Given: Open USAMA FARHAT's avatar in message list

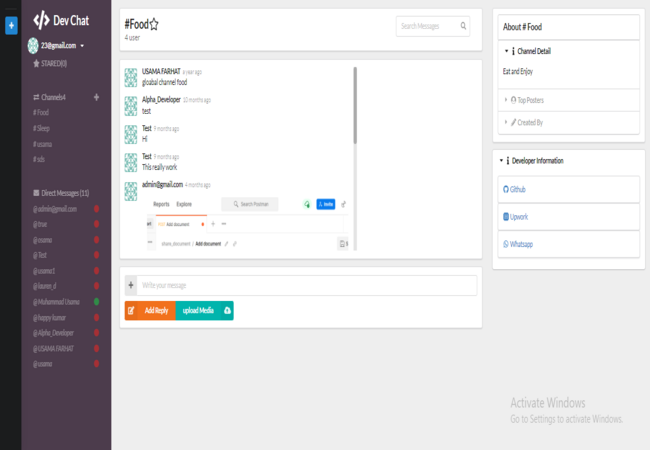Looking at the screenshot, I should point(130,78).
